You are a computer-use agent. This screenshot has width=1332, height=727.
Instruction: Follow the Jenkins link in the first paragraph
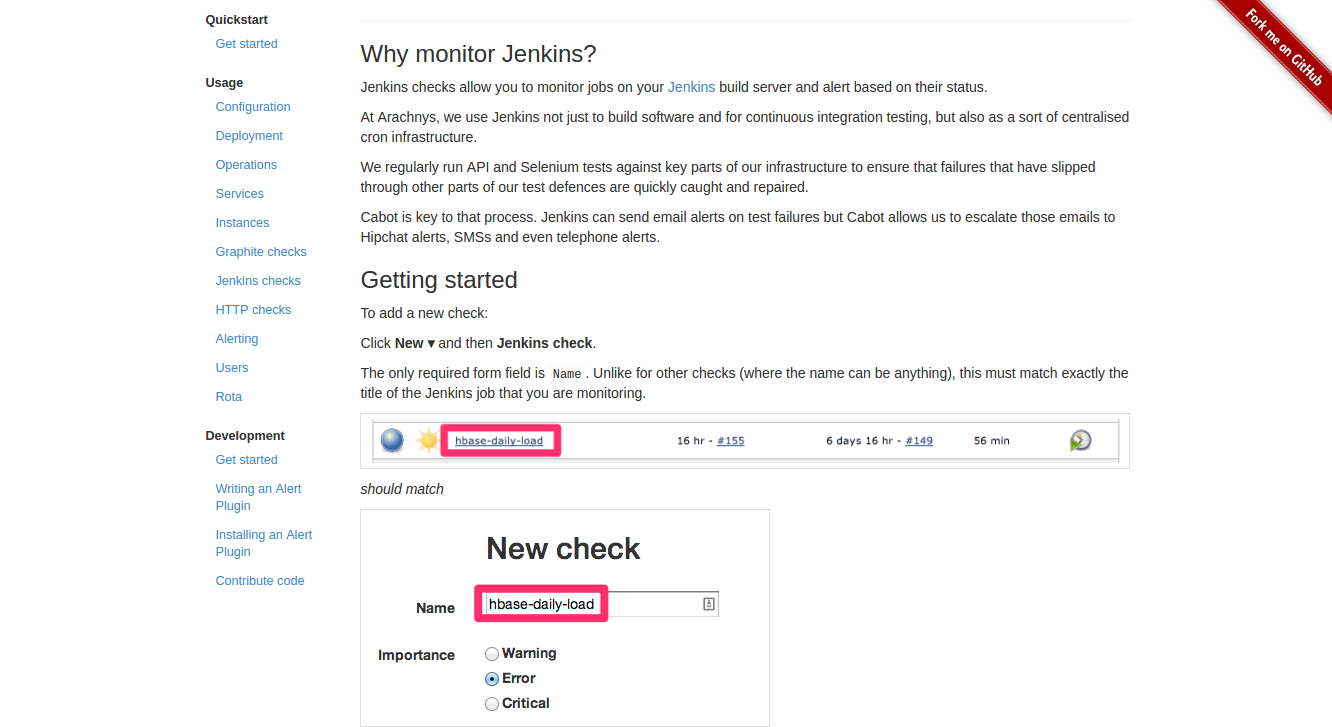click(x=691, y=87)
